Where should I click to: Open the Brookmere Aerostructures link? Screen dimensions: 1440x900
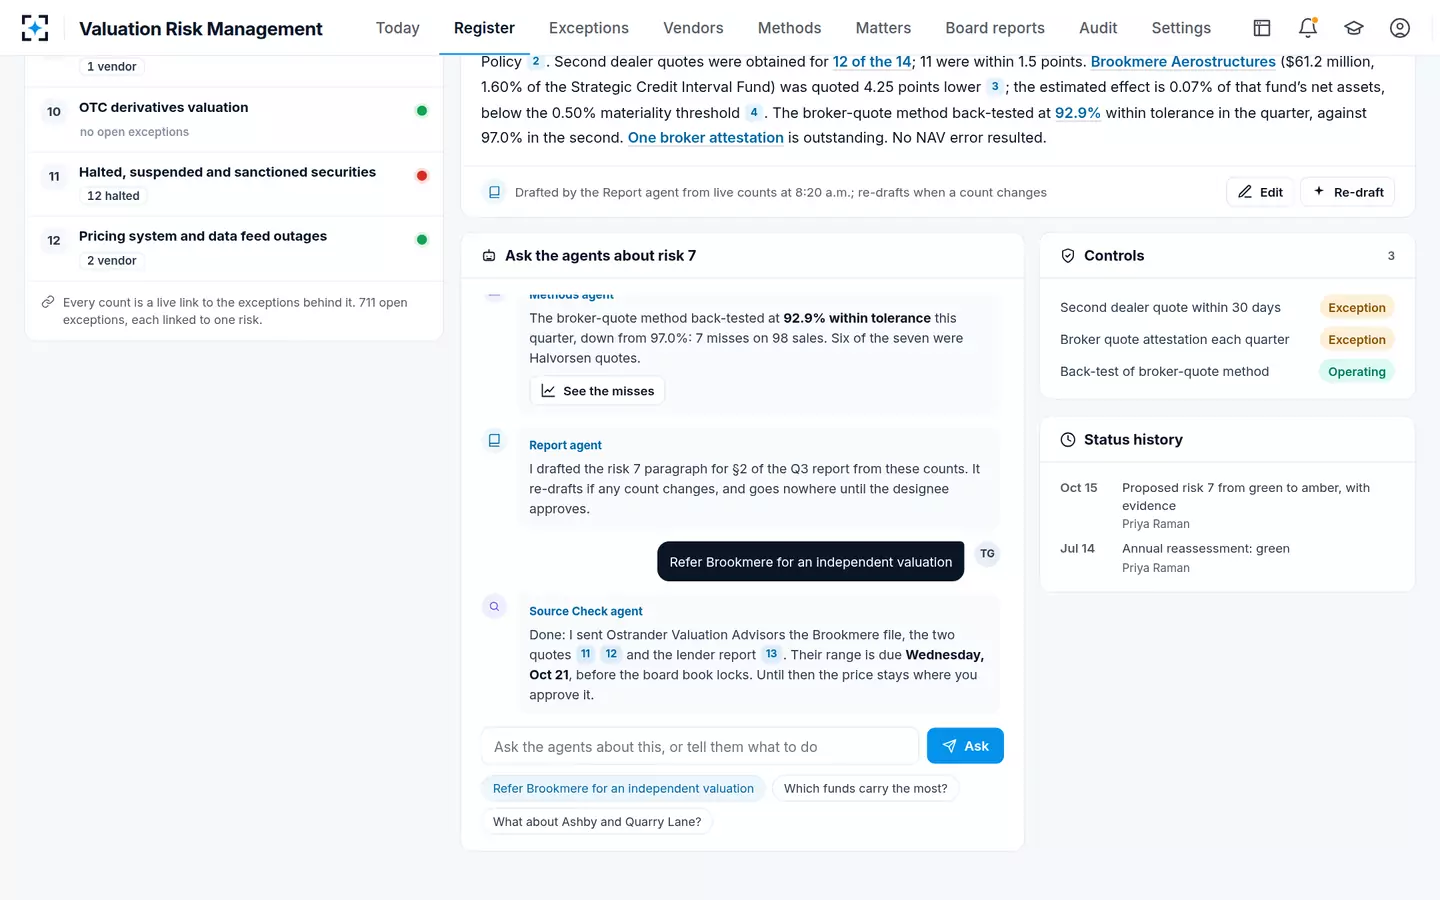(x=1183, y=62)
